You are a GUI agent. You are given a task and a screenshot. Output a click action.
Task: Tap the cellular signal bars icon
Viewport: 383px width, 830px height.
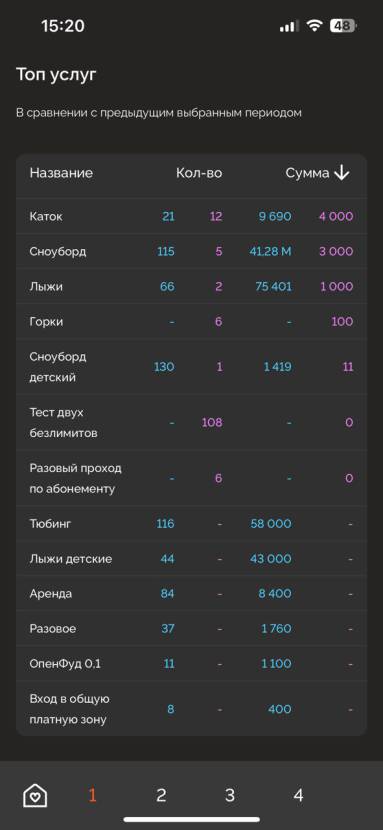[x=289, y=26]
